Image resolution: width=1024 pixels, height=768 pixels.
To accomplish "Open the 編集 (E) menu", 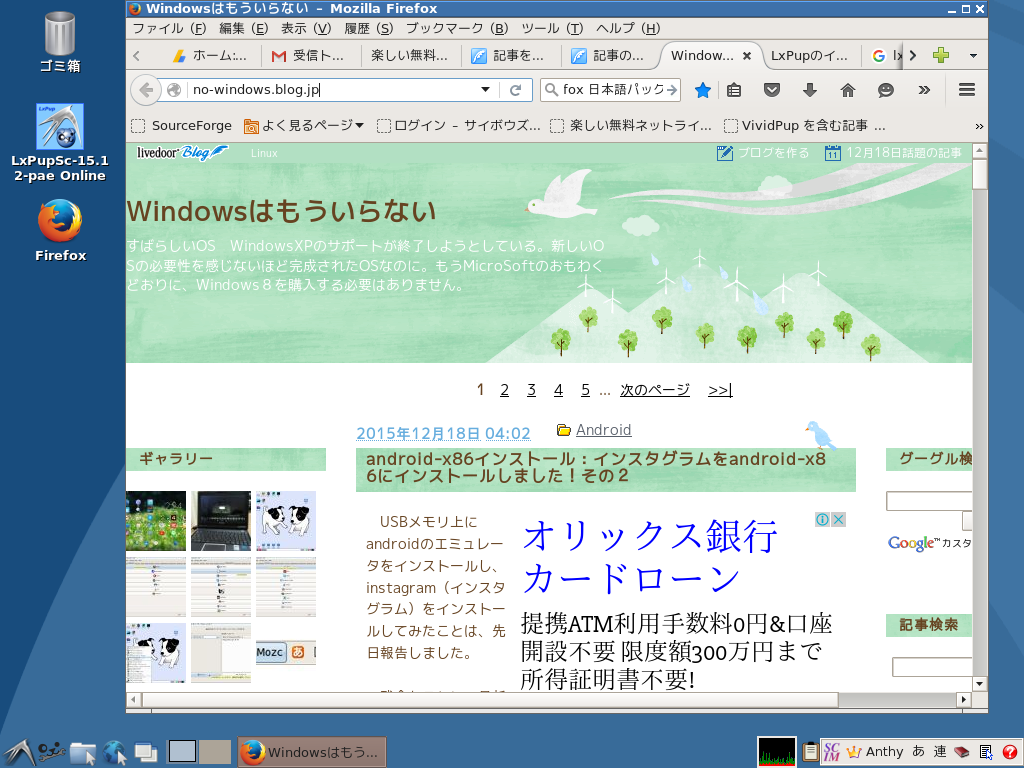I will click(244, 29).
